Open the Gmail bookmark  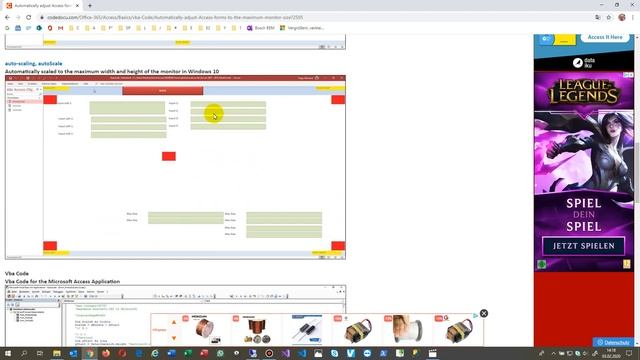tap(60, 28)
